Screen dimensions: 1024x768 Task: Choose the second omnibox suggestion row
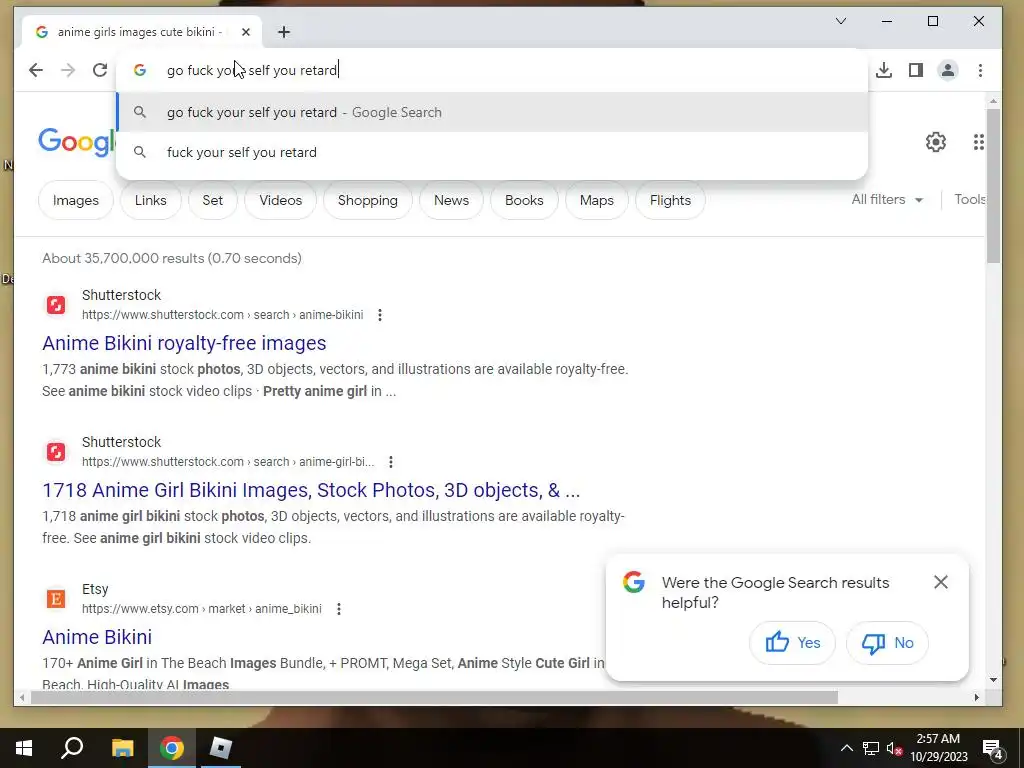click(x=492, y=152)
